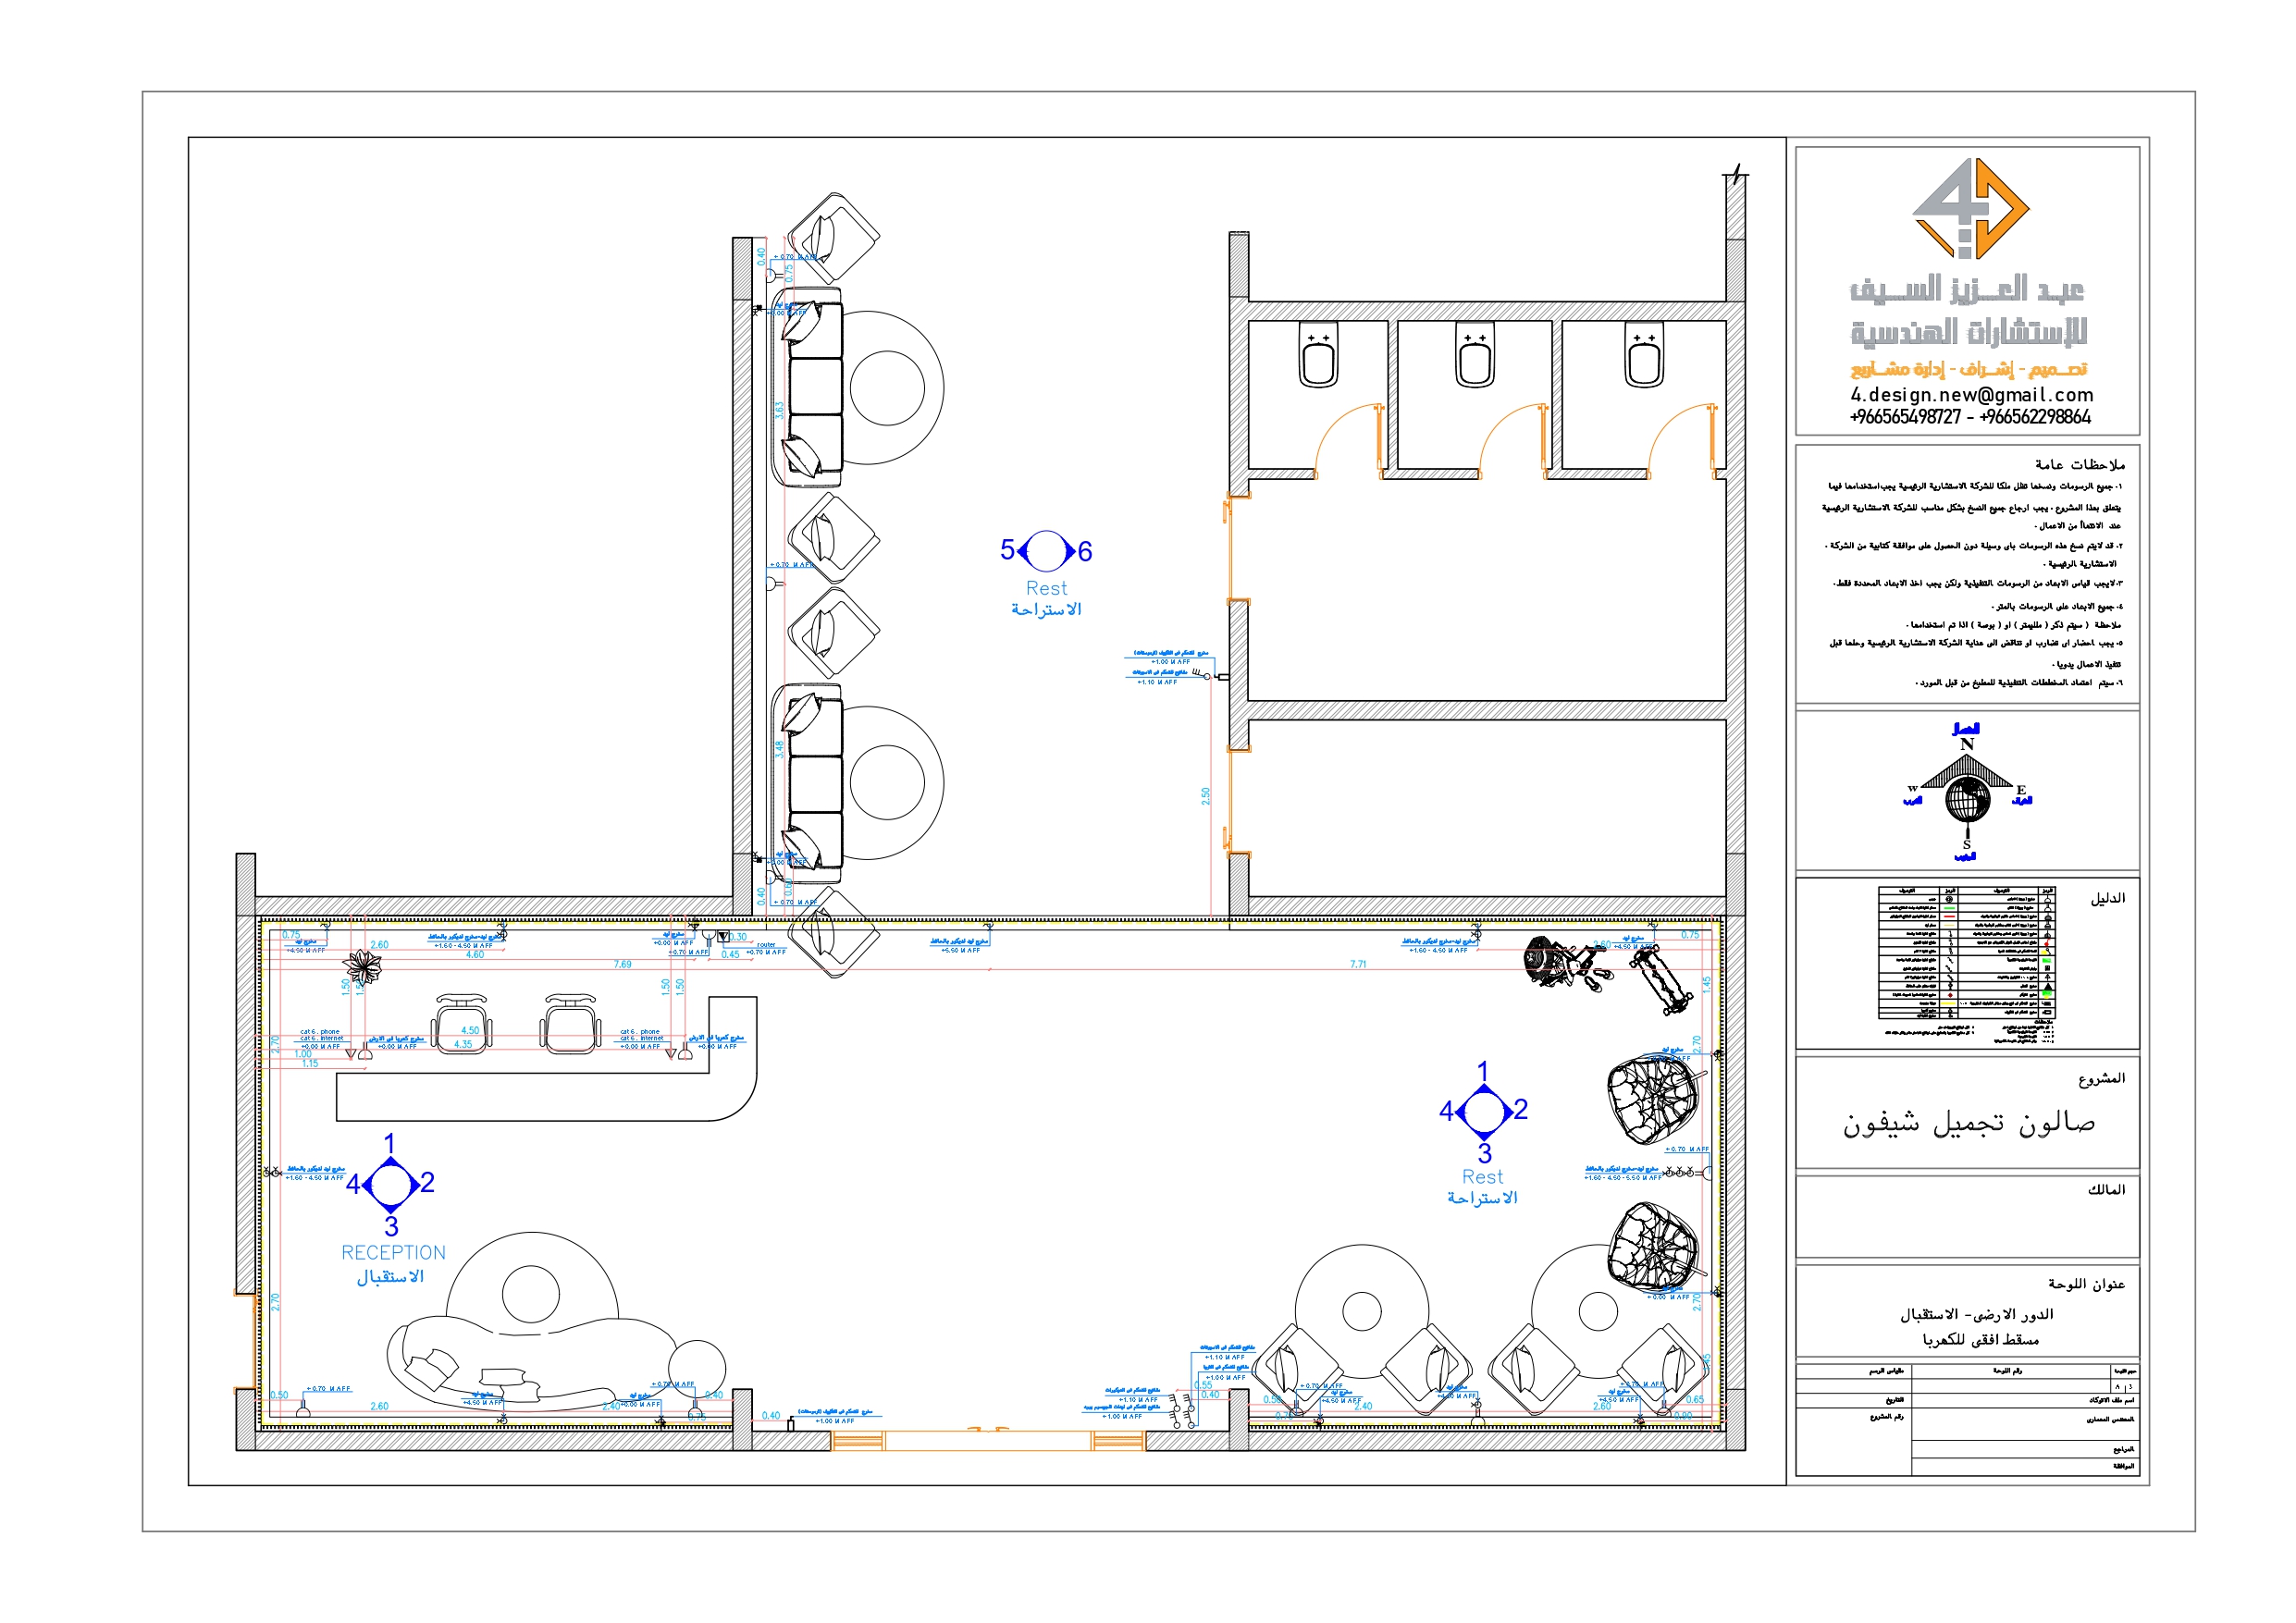Select the curved reception counter outline
The width and height of the screenshot is (2296, 1623).
547,1059
